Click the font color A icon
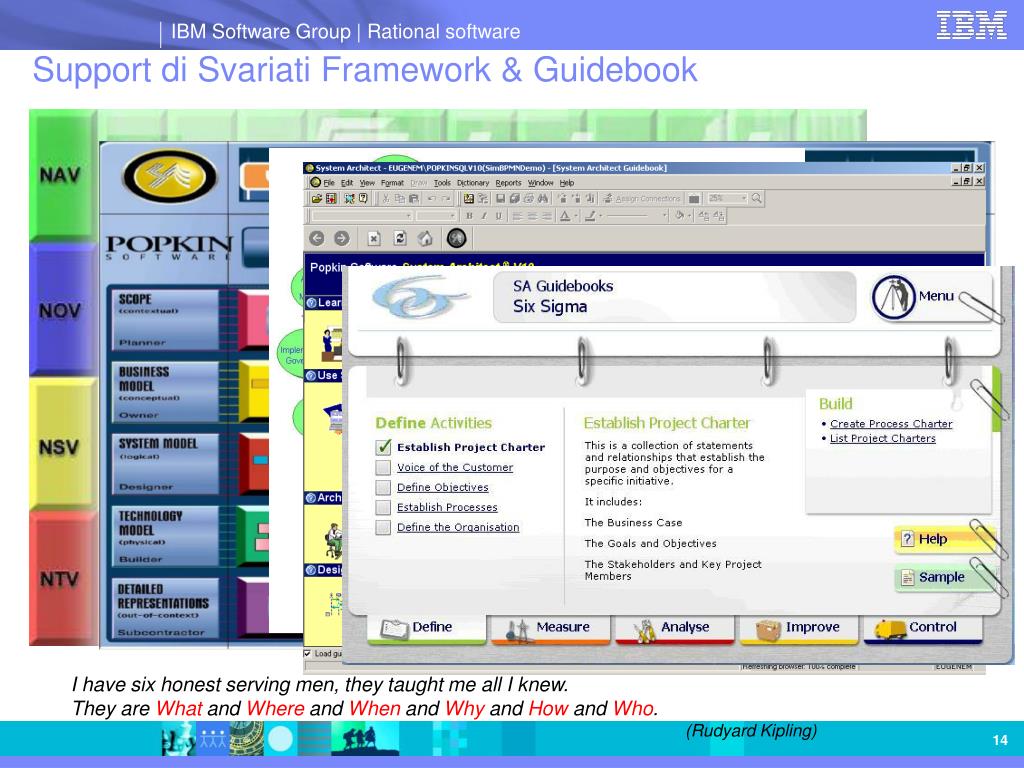Viewport: 1024px width, 768px height. pos(565,216)
